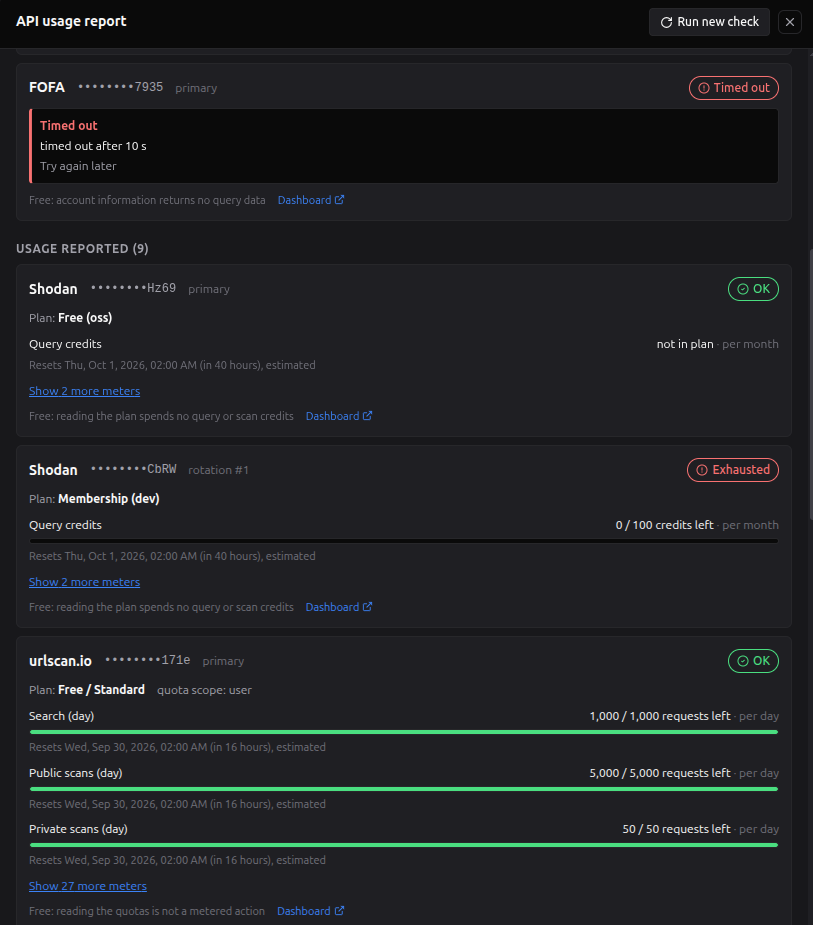Click the urlscan.io provider name
The height and width of the screenshot is (925, 813).
[x=60, y=661]
